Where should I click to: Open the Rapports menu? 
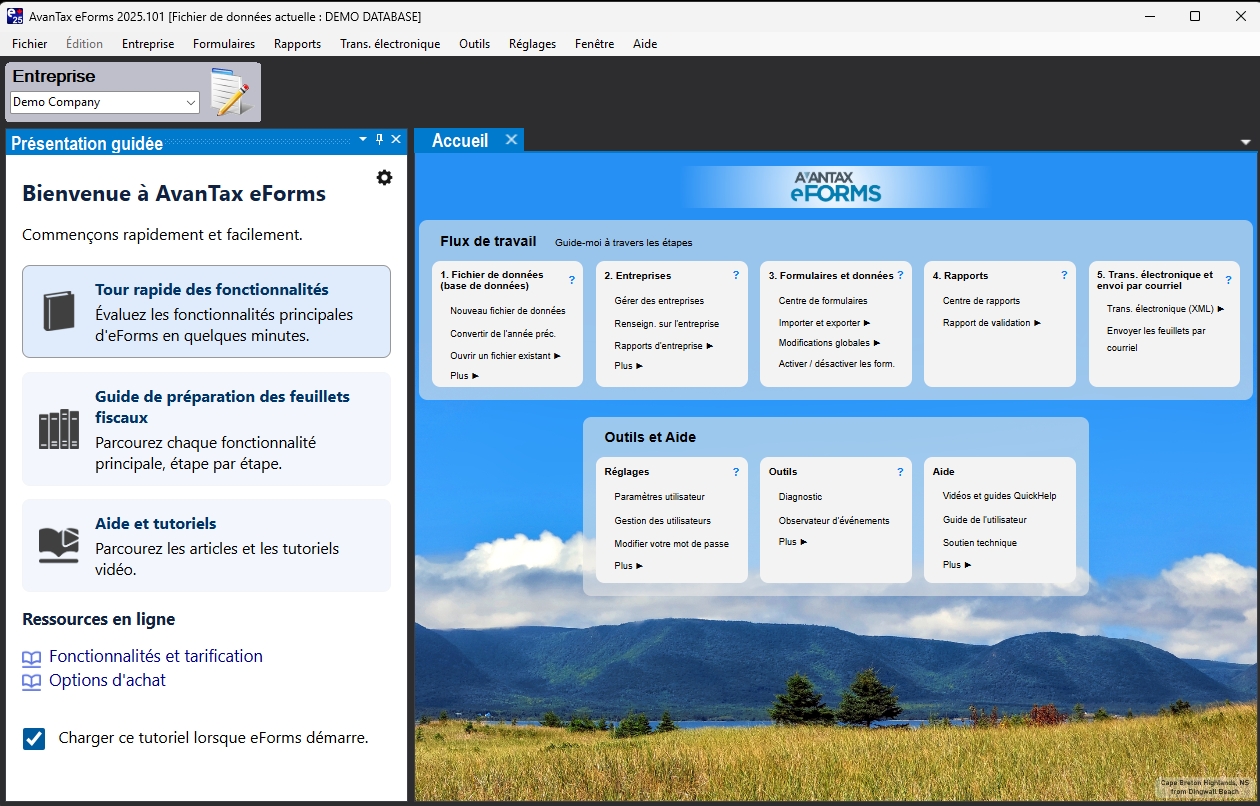coord(297,44)
